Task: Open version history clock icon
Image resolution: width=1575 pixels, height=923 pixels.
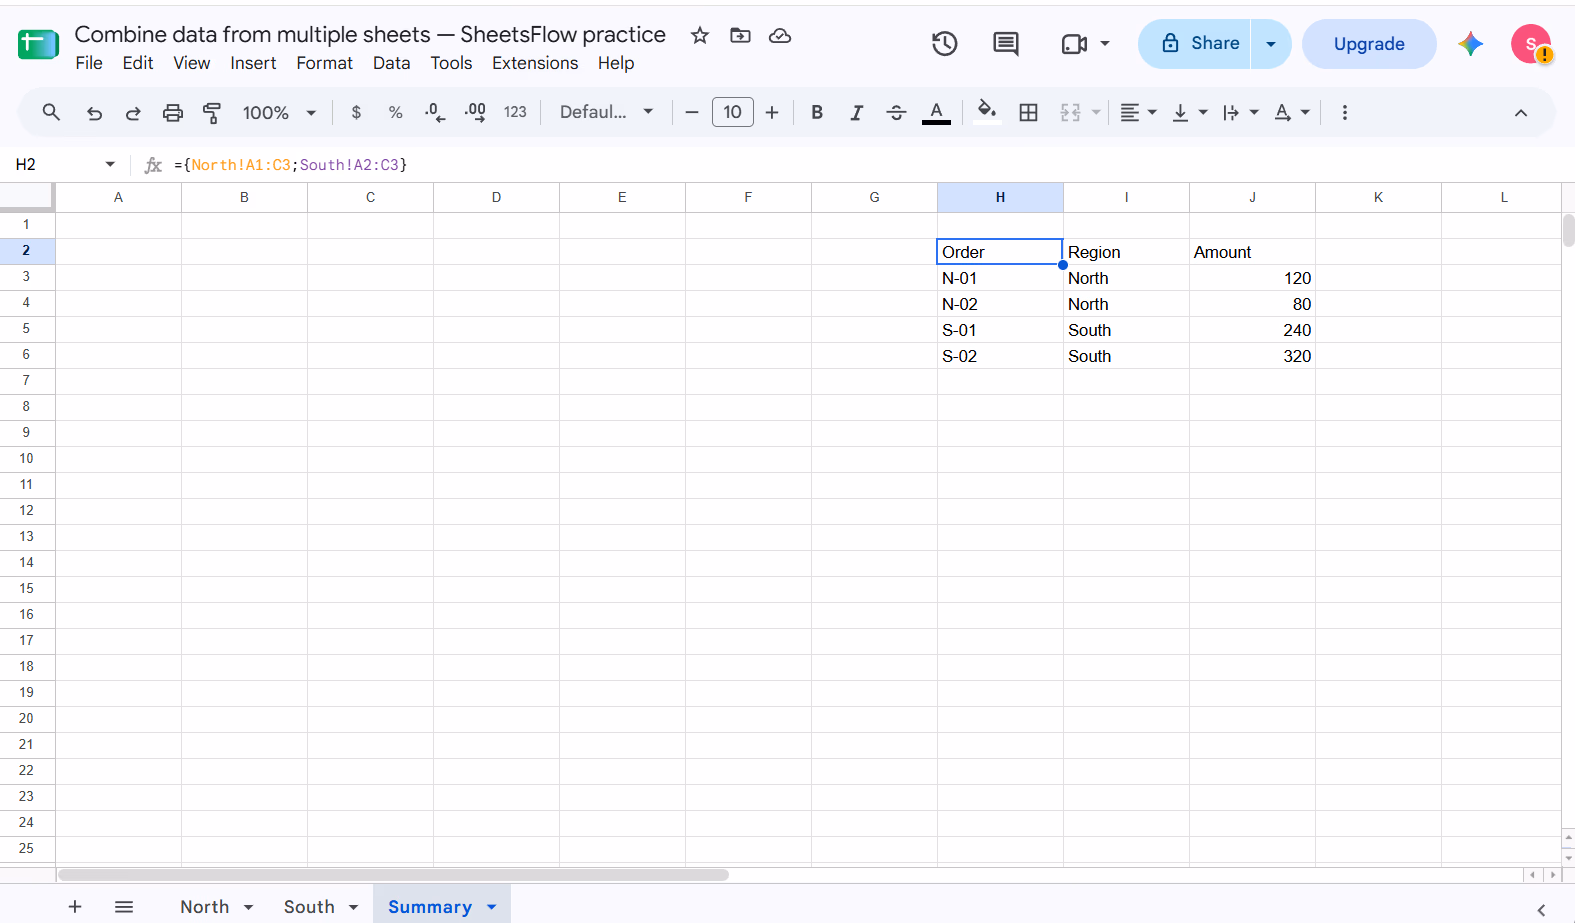Action: point(945,44)
